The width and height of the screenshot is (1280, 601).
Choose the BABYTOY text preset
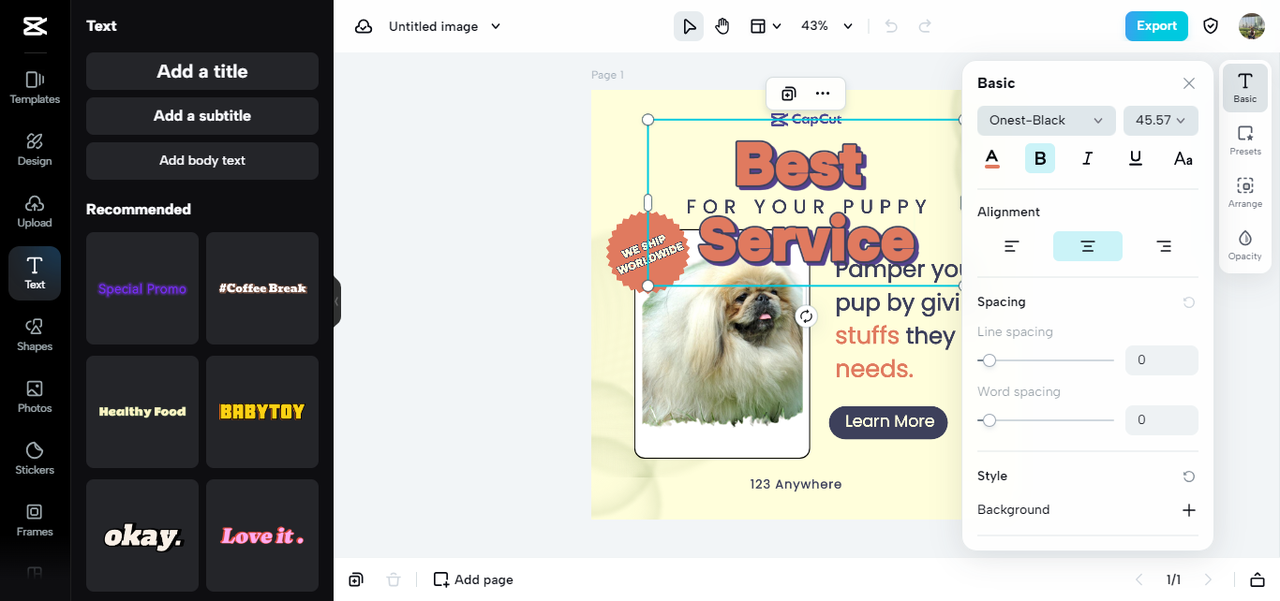[262, 412]
